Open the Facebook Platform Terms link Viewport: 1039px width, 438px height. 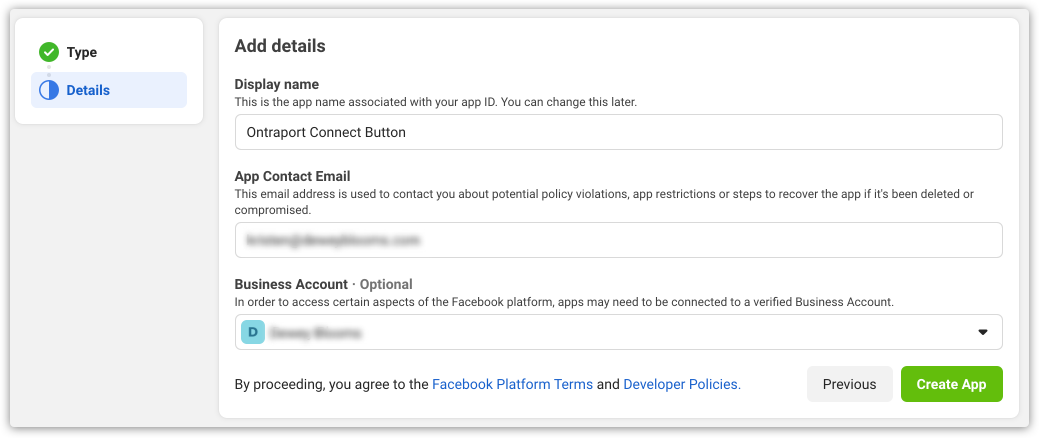coord(512,384)
